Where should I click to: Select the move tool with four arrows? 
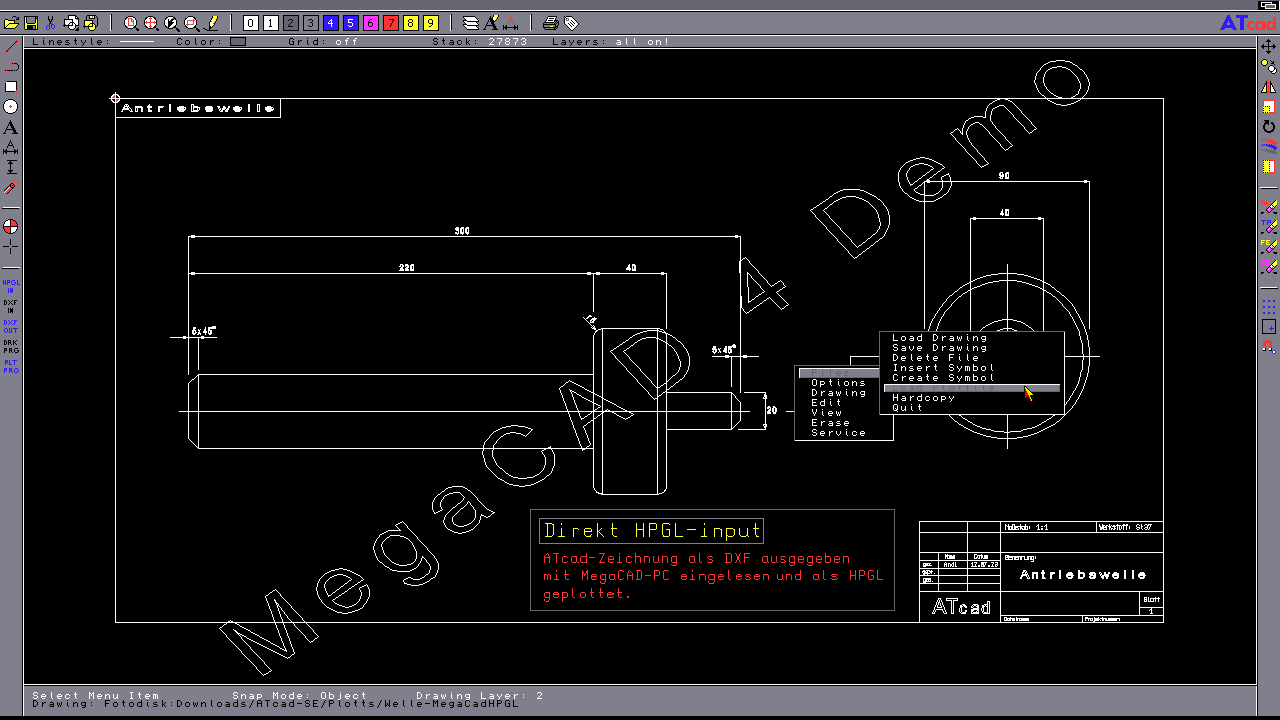point(1269,47)
